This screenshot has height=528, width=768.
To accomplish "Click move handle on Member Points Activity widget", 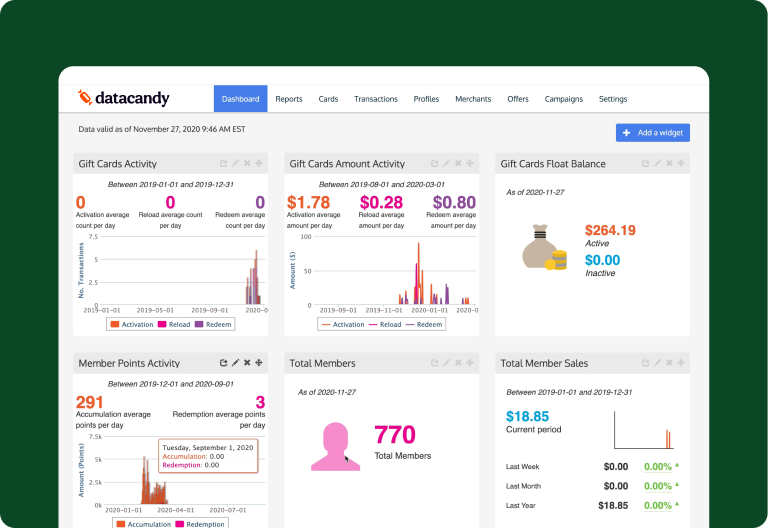I will 259,363.
